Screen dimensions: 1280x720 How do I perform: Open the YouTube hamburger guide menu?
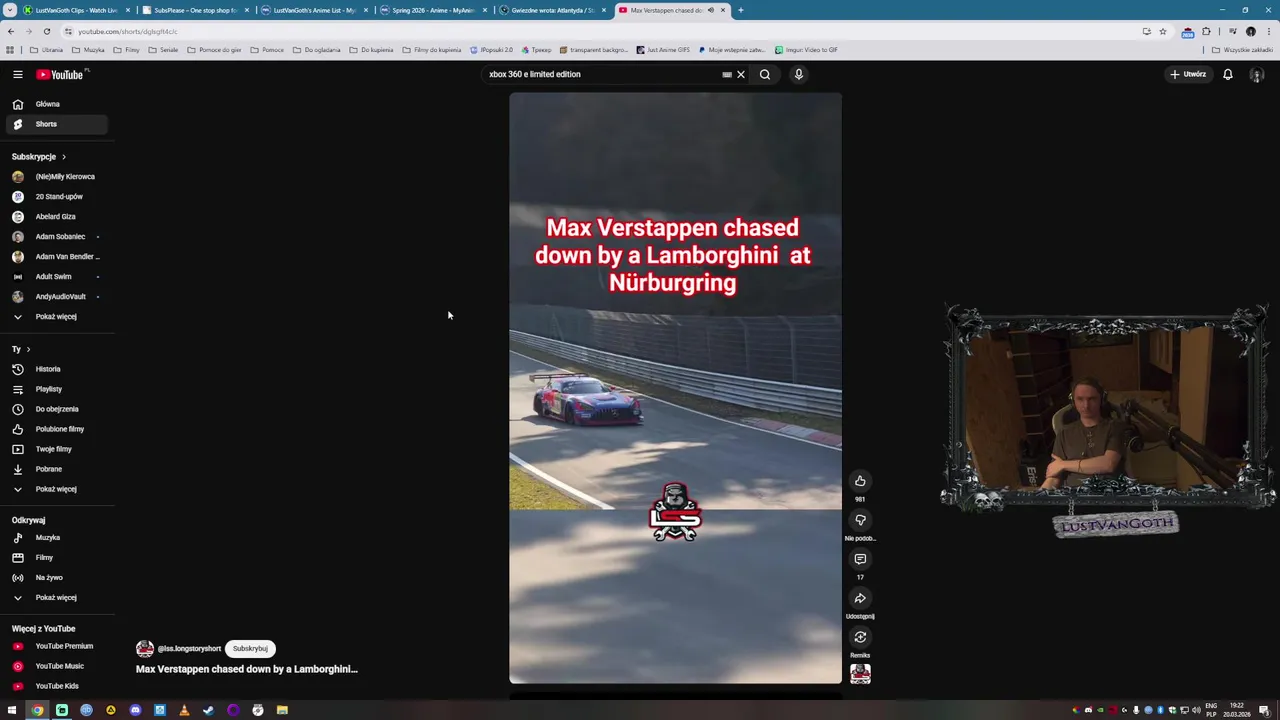[17, 74]
